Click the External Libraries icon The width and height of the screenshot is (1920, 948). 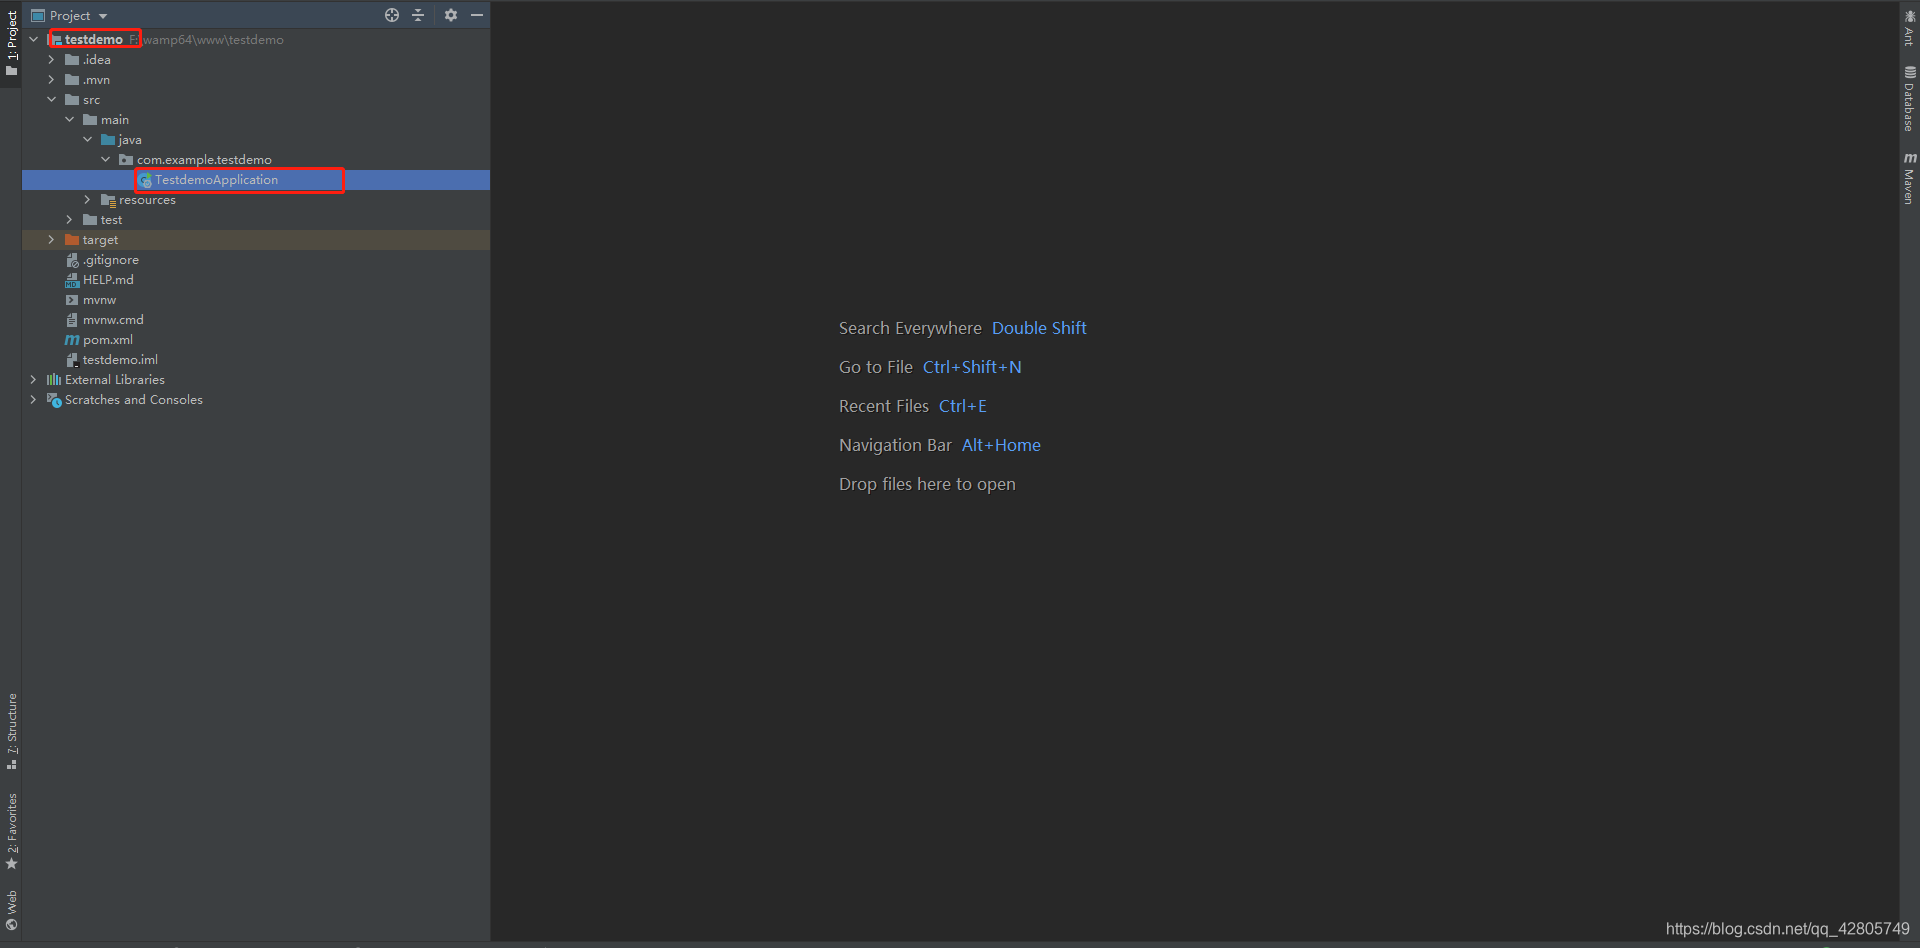[54, 379]
